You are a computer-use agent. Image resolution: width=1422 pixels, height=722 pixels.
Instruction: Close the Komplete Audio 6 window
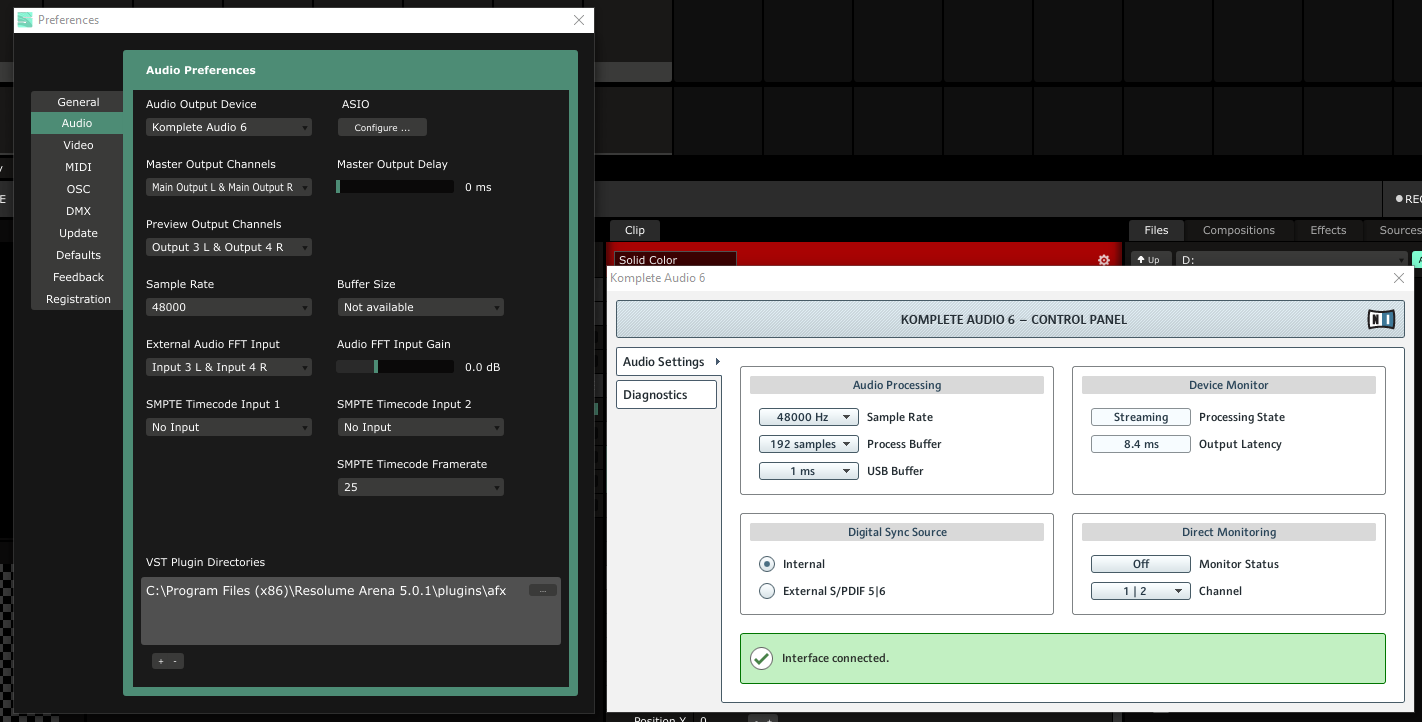point(1398,278)
